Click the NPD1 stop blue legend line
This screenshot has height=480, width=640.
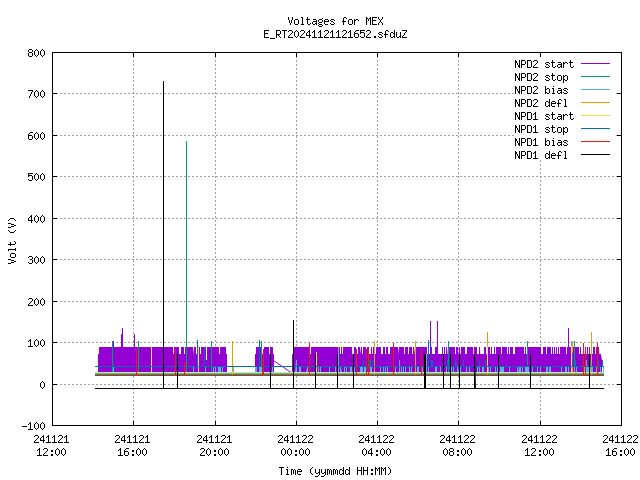595,129
